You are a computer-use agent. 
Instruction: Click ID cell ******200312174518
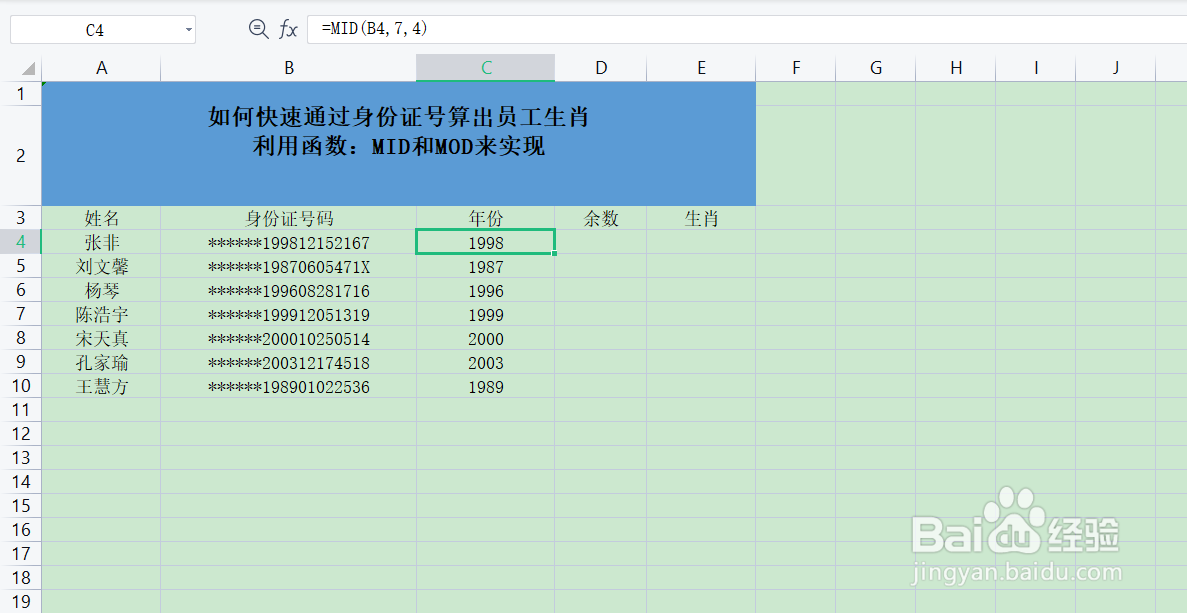[288, 363]
